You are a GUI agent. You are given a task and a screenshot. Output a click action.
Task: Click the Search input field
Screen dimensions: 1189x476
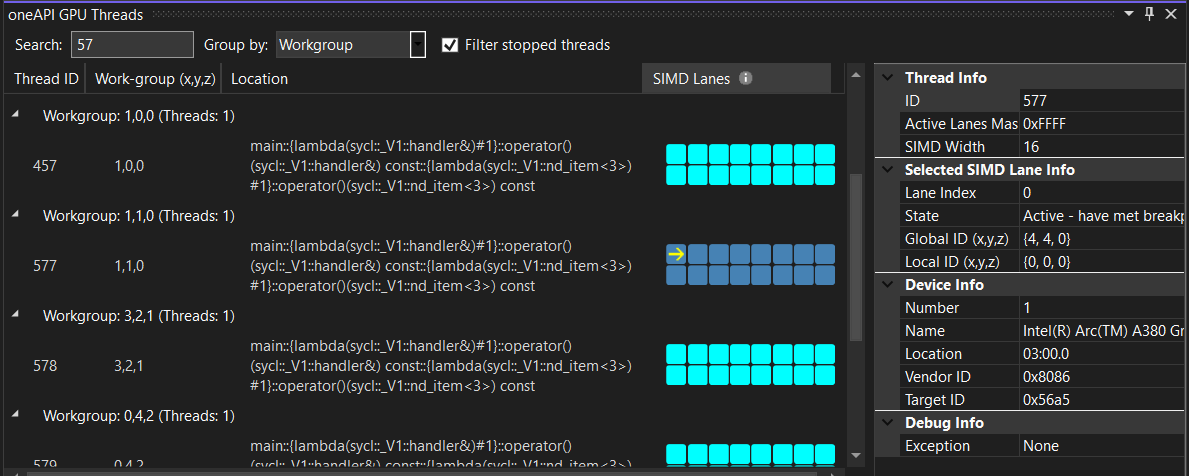click(132, 45)
